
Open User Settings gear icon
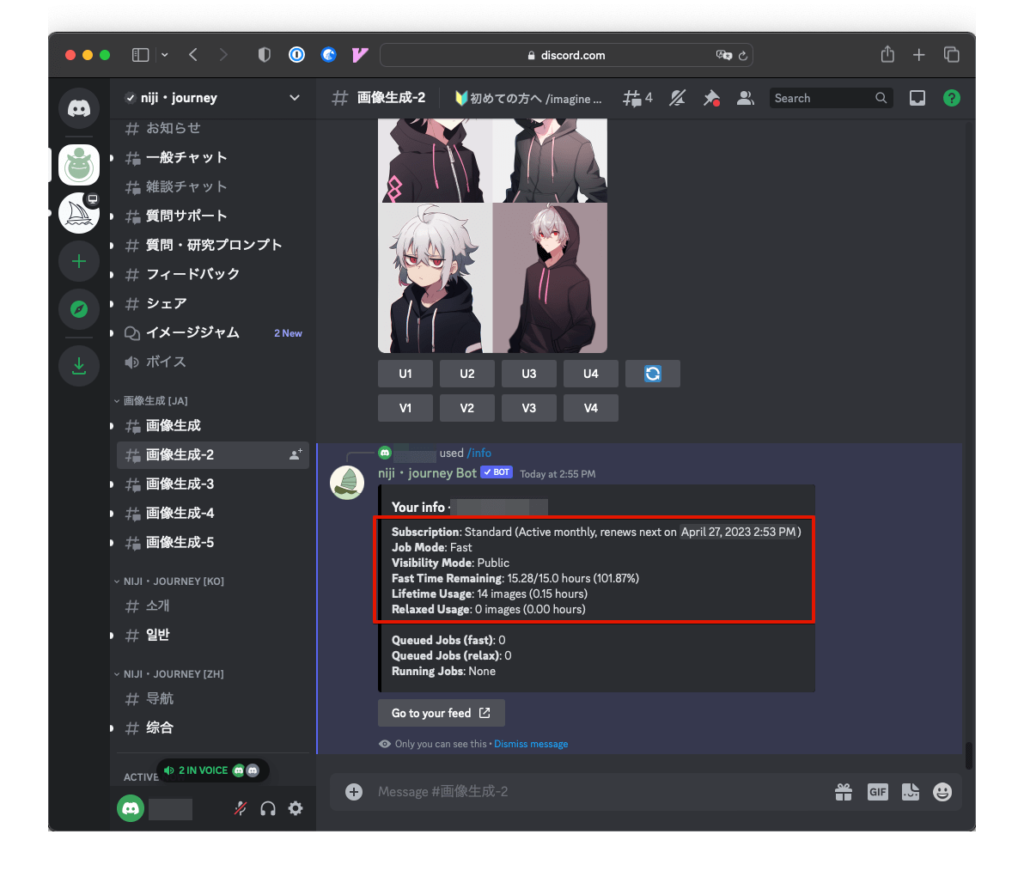pyautogui.click(x=296, y=809)
